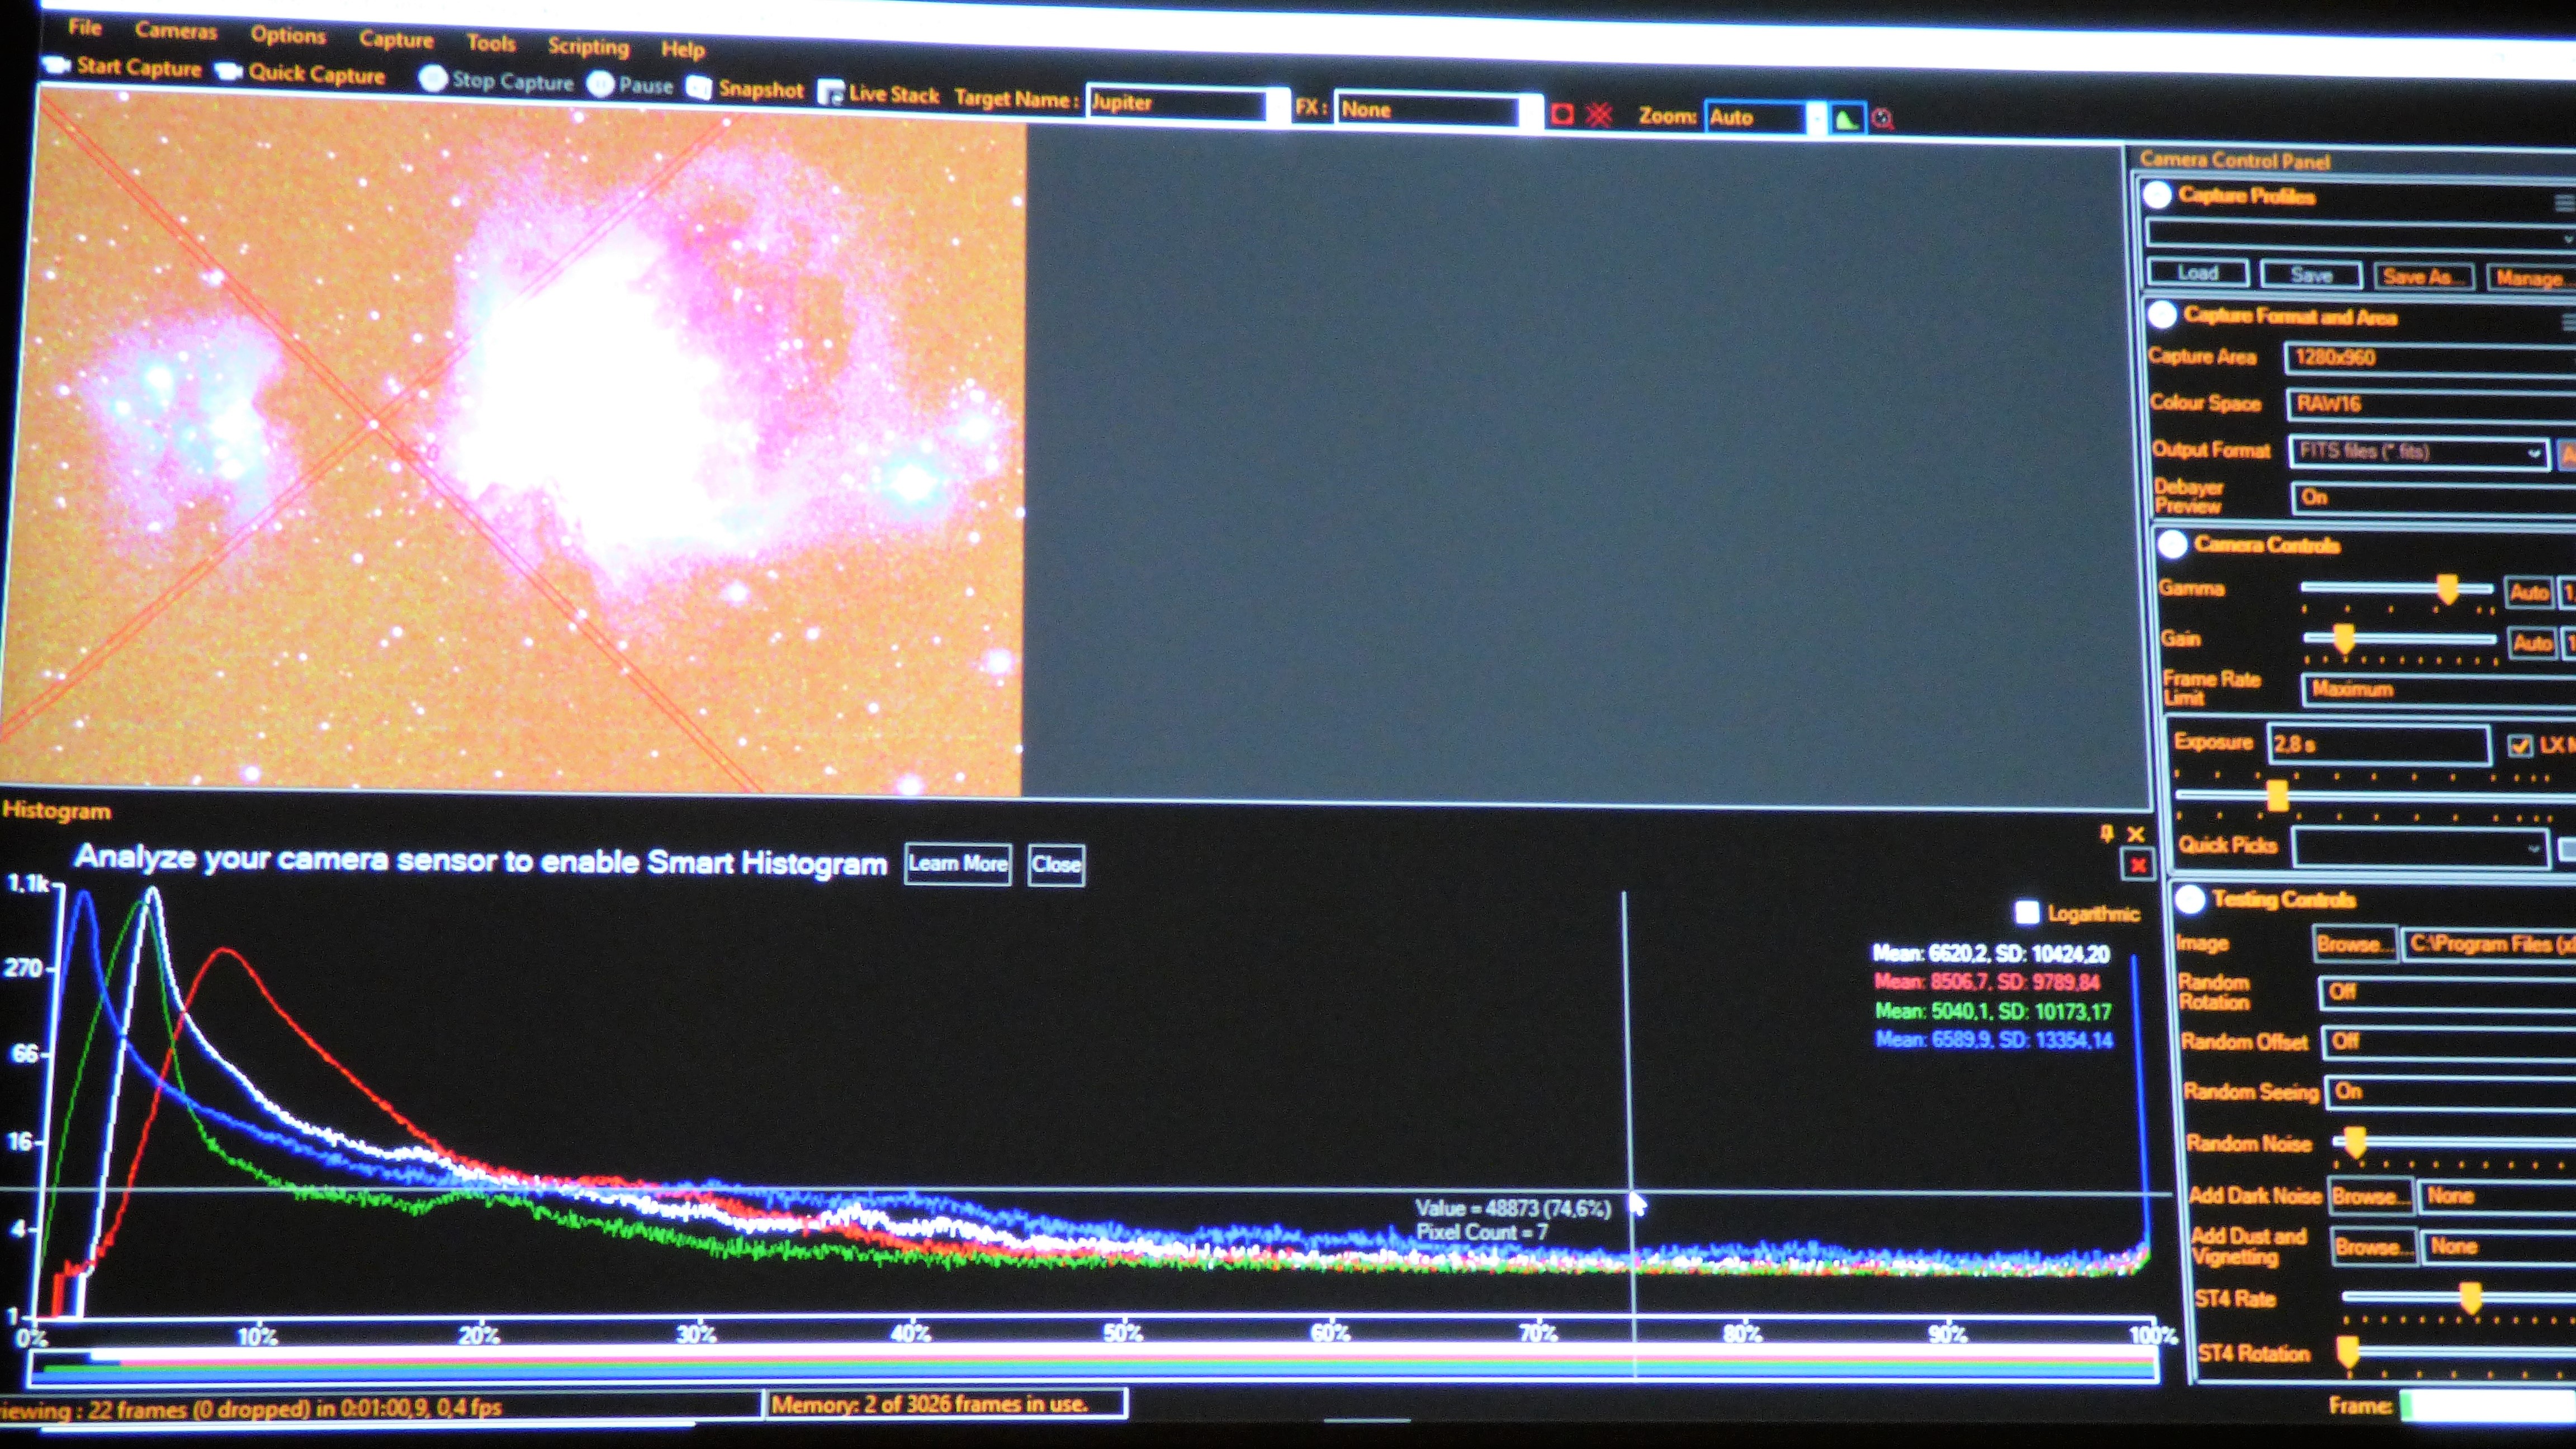This screenshot has height=1449, width=2576.
Task: Open the Random Offset Off dropdown
Action: click(x=2449, y=1042)
